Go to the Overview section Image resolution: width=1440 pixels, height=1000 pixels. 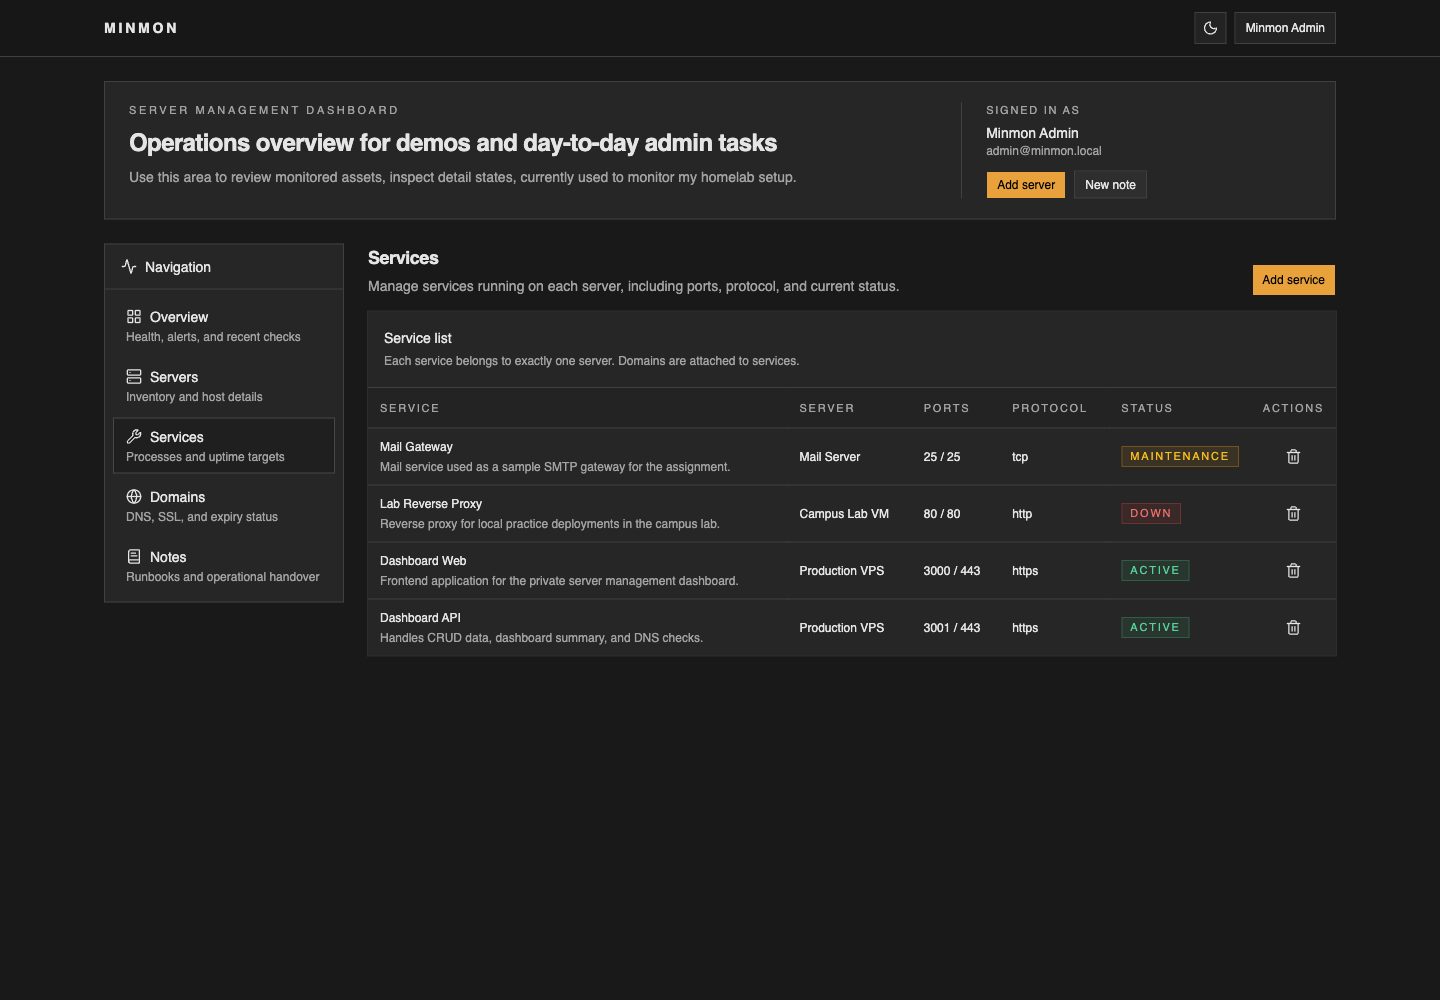(x=224, y=325)
